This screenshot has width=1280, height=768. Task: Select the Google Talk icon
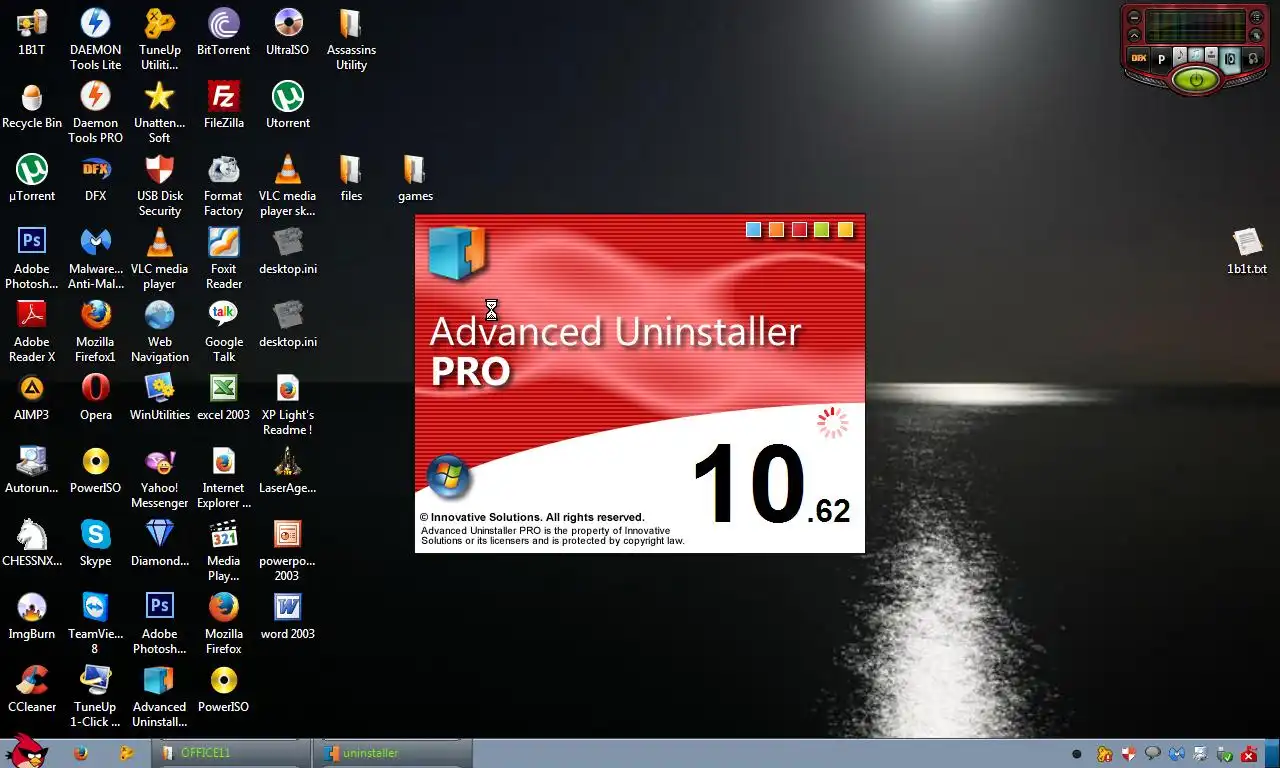pos(224,331)
